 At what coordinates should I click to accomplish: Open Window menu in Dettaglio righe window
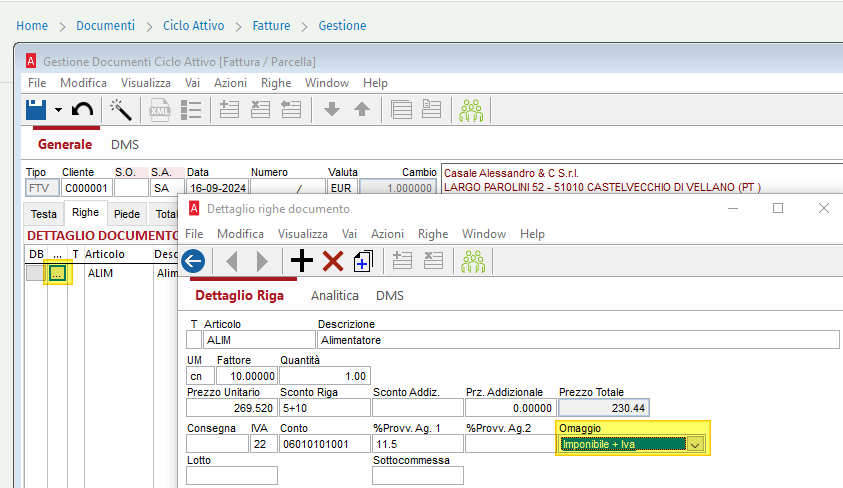(x=484, y=234)
